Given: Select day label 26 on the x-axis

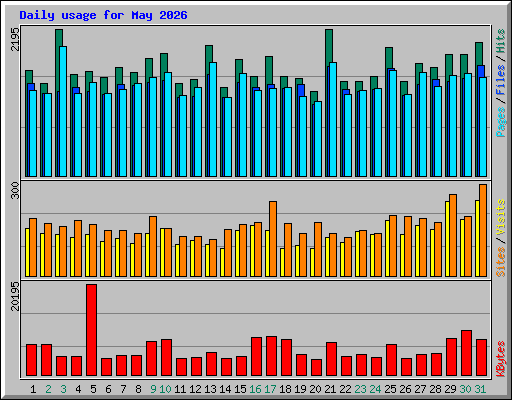Looking at the screenshot, I should (405, 389).
